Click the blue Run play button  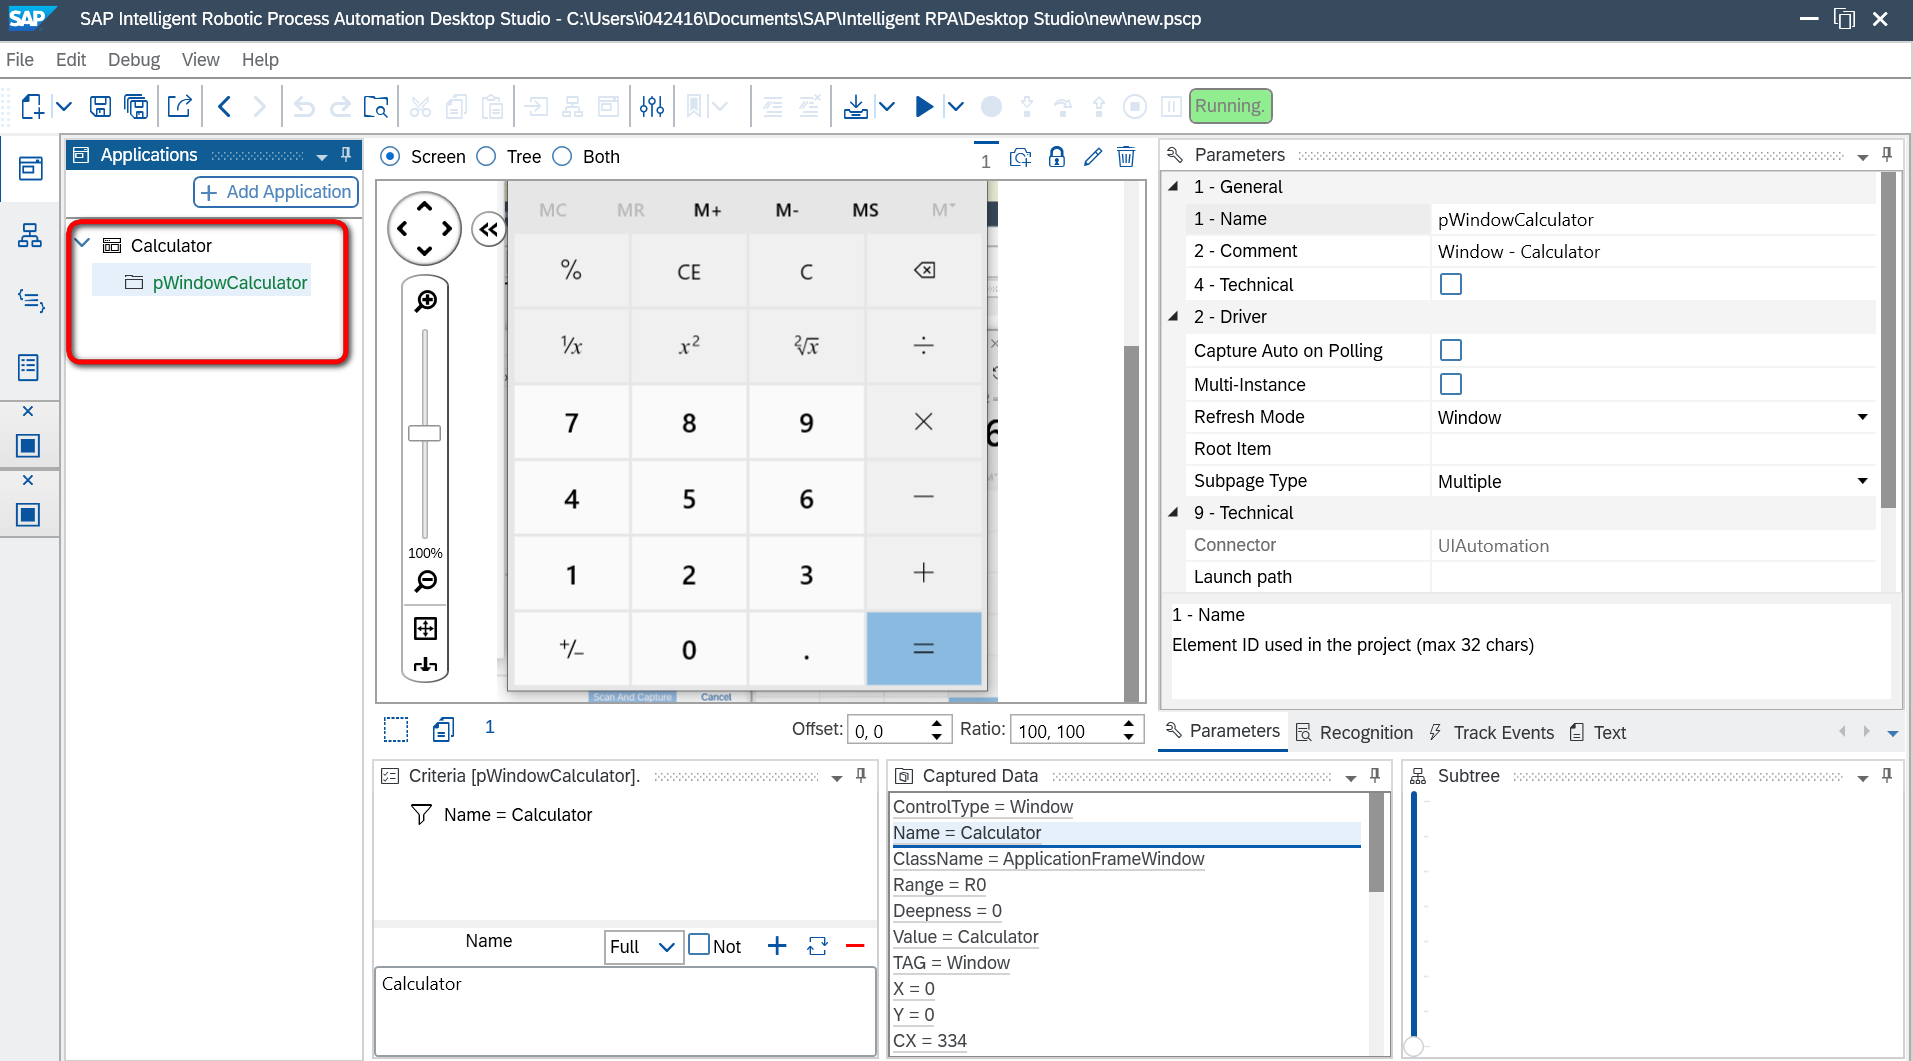tap(924, 106)
